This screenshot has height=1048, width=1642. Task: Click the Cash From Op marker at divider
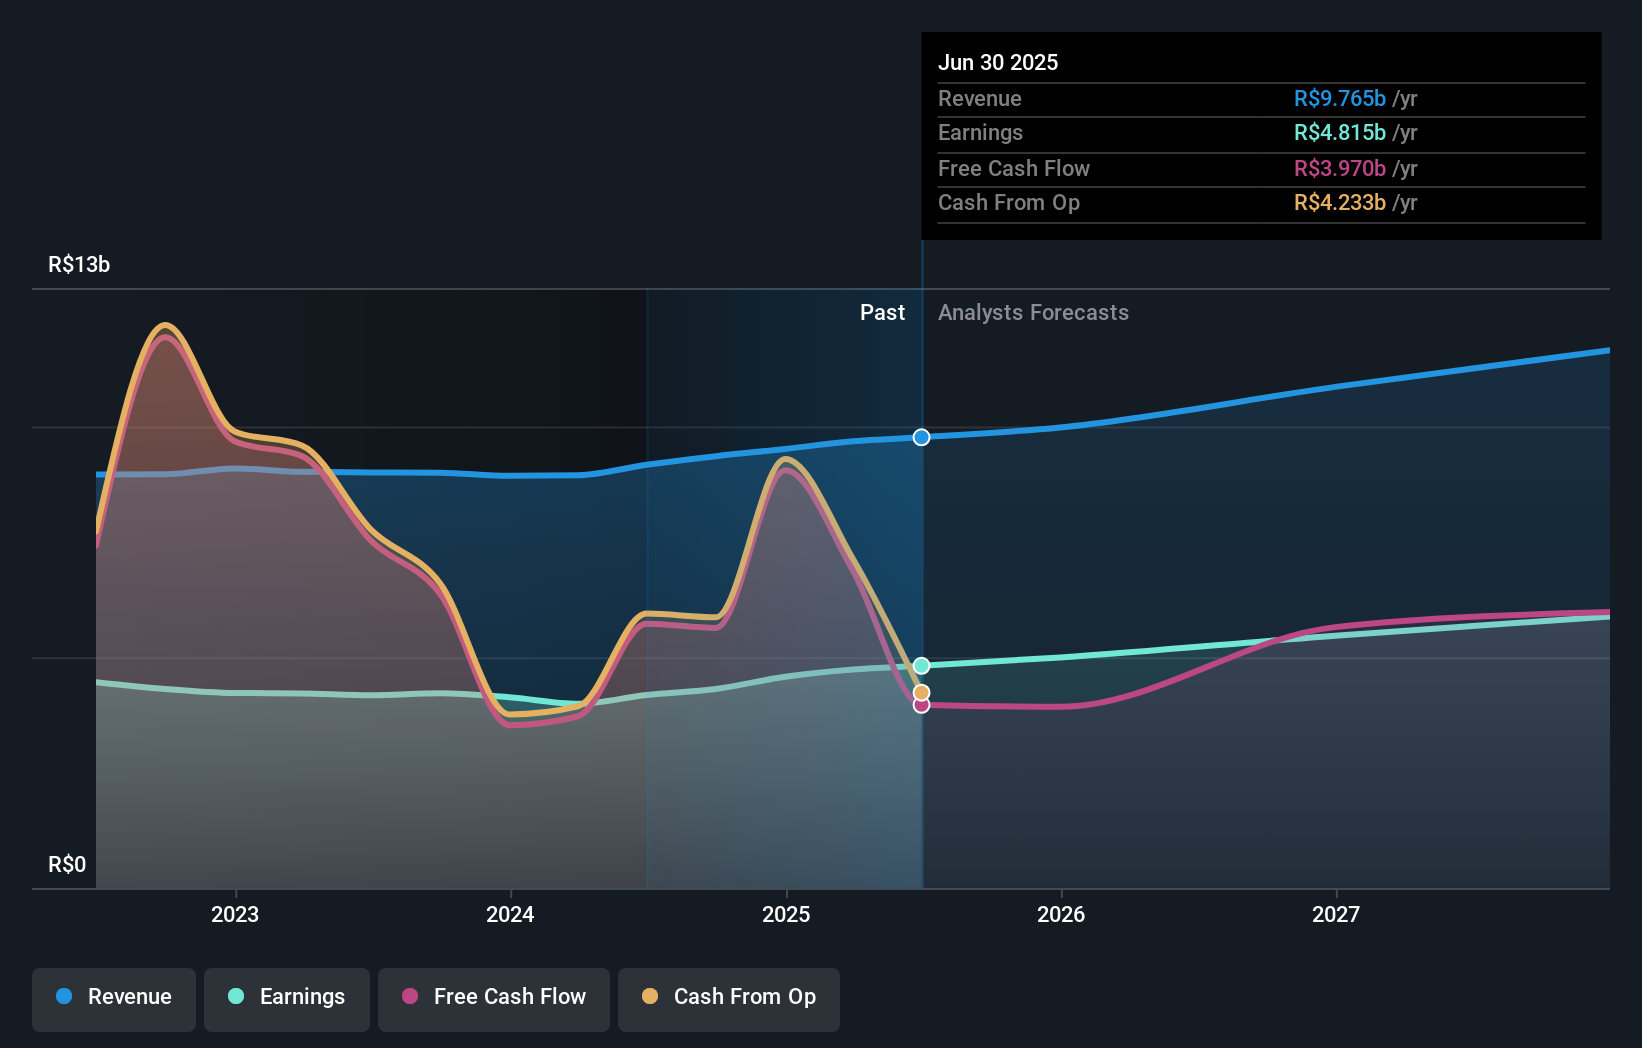tap(921, 691)
